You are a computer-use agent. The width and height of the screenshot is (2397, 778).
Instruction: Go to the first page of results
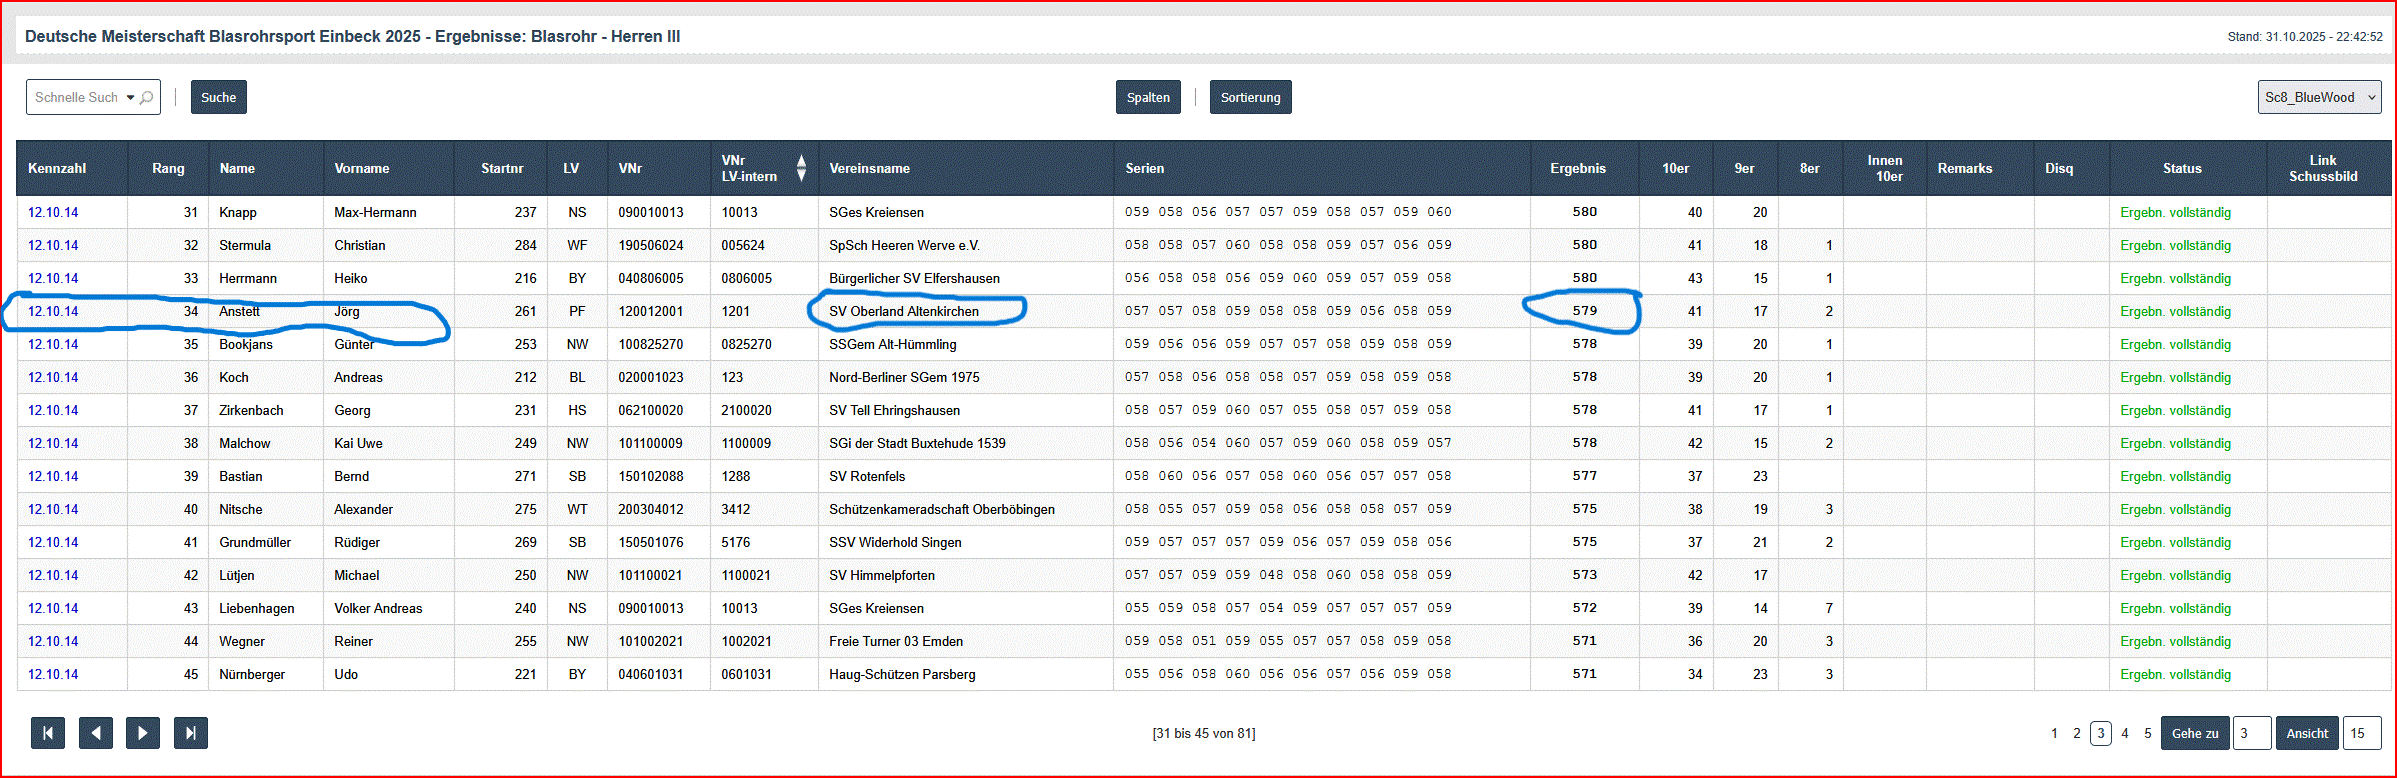click(48, 733)
